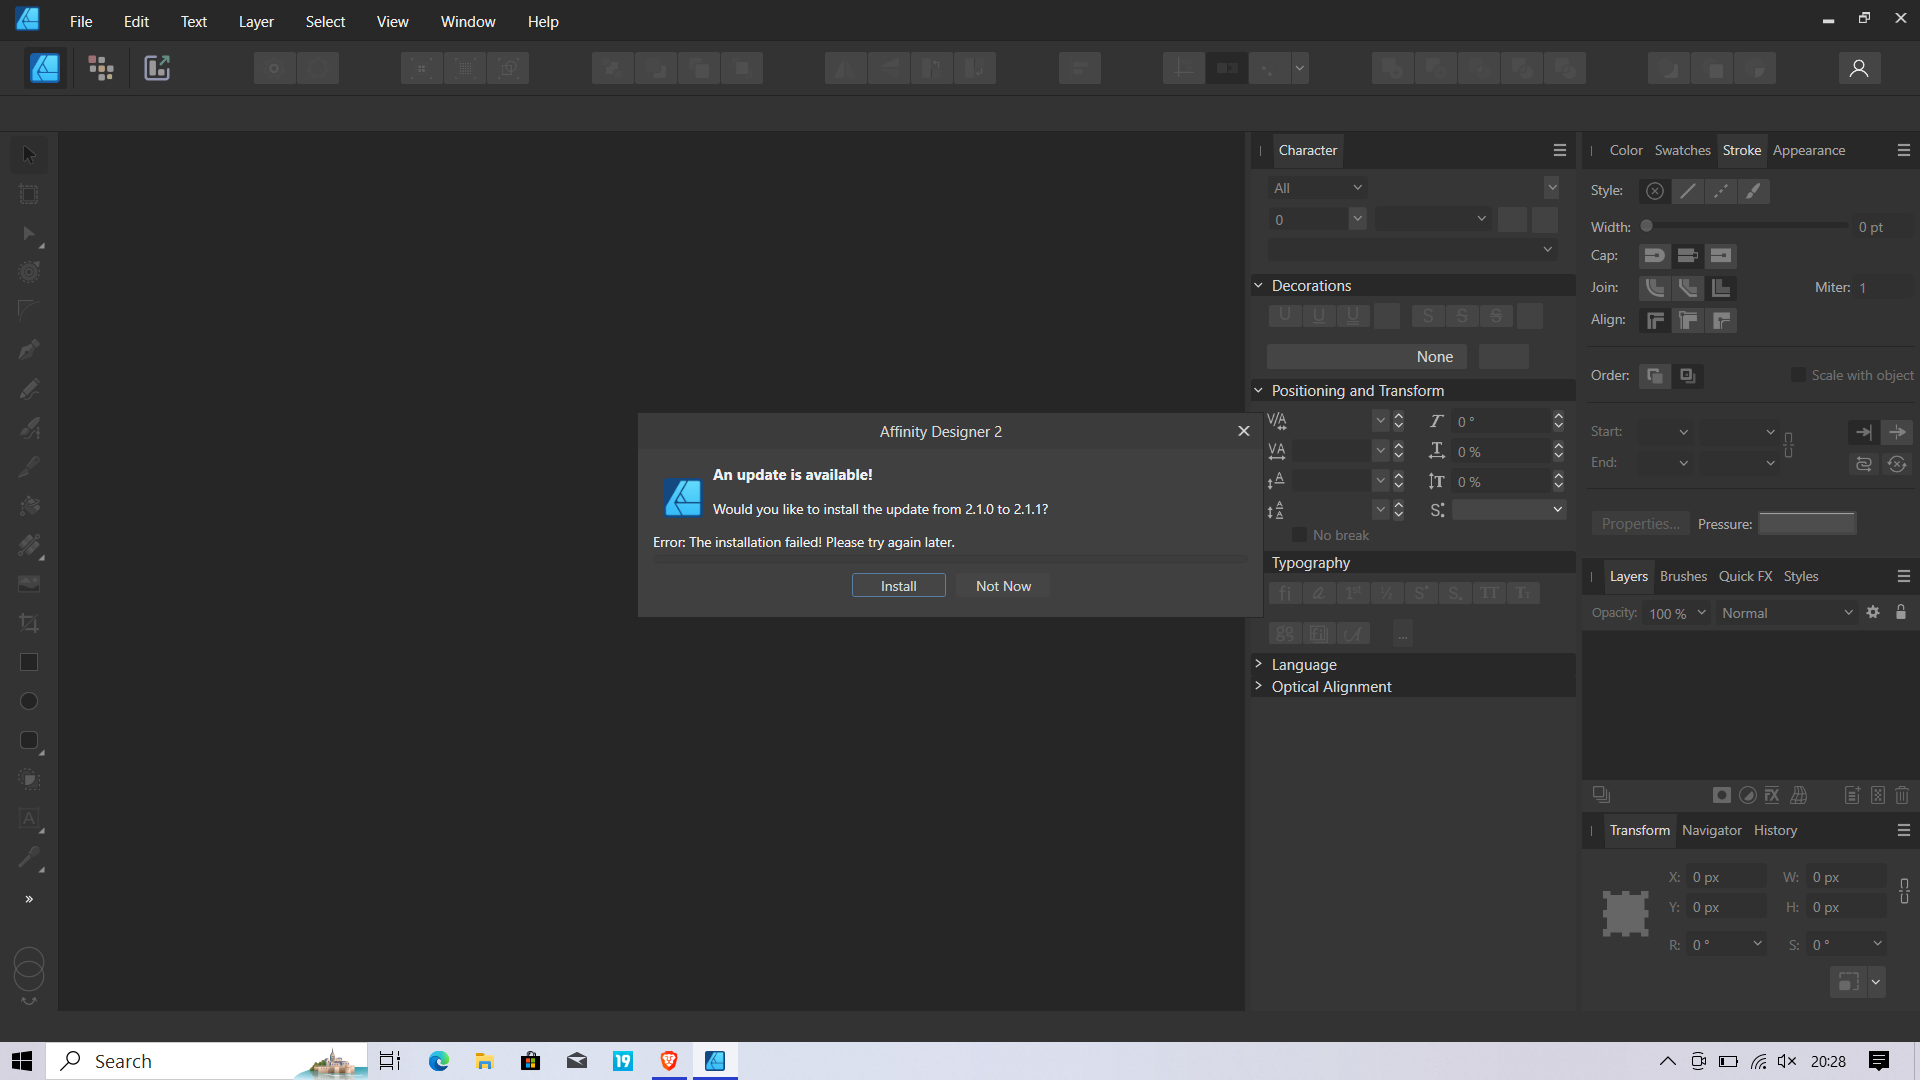Select the Node tool
The height and width of the screenshot is (1080, 1920).
click(29, 234)
